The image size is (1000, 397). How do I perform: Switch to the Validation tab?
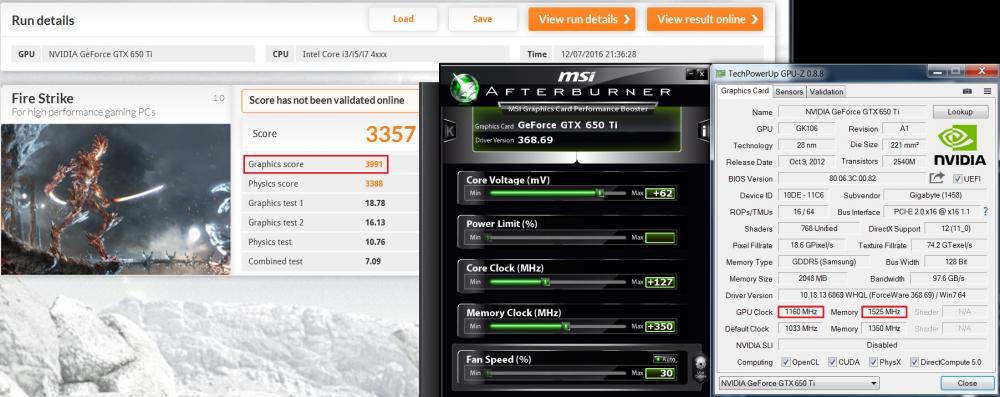826,91
